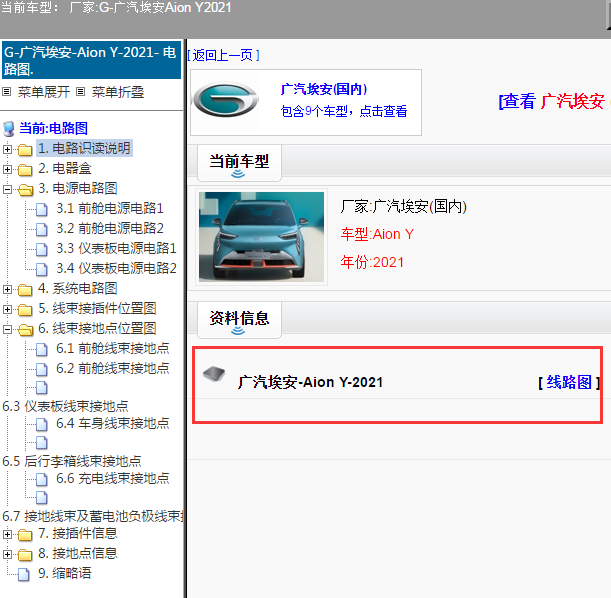Viewport: 611px width, 598px height.
Task: Expand the 1. 电路识读说明 node
Action: click(x=7, y=149)
